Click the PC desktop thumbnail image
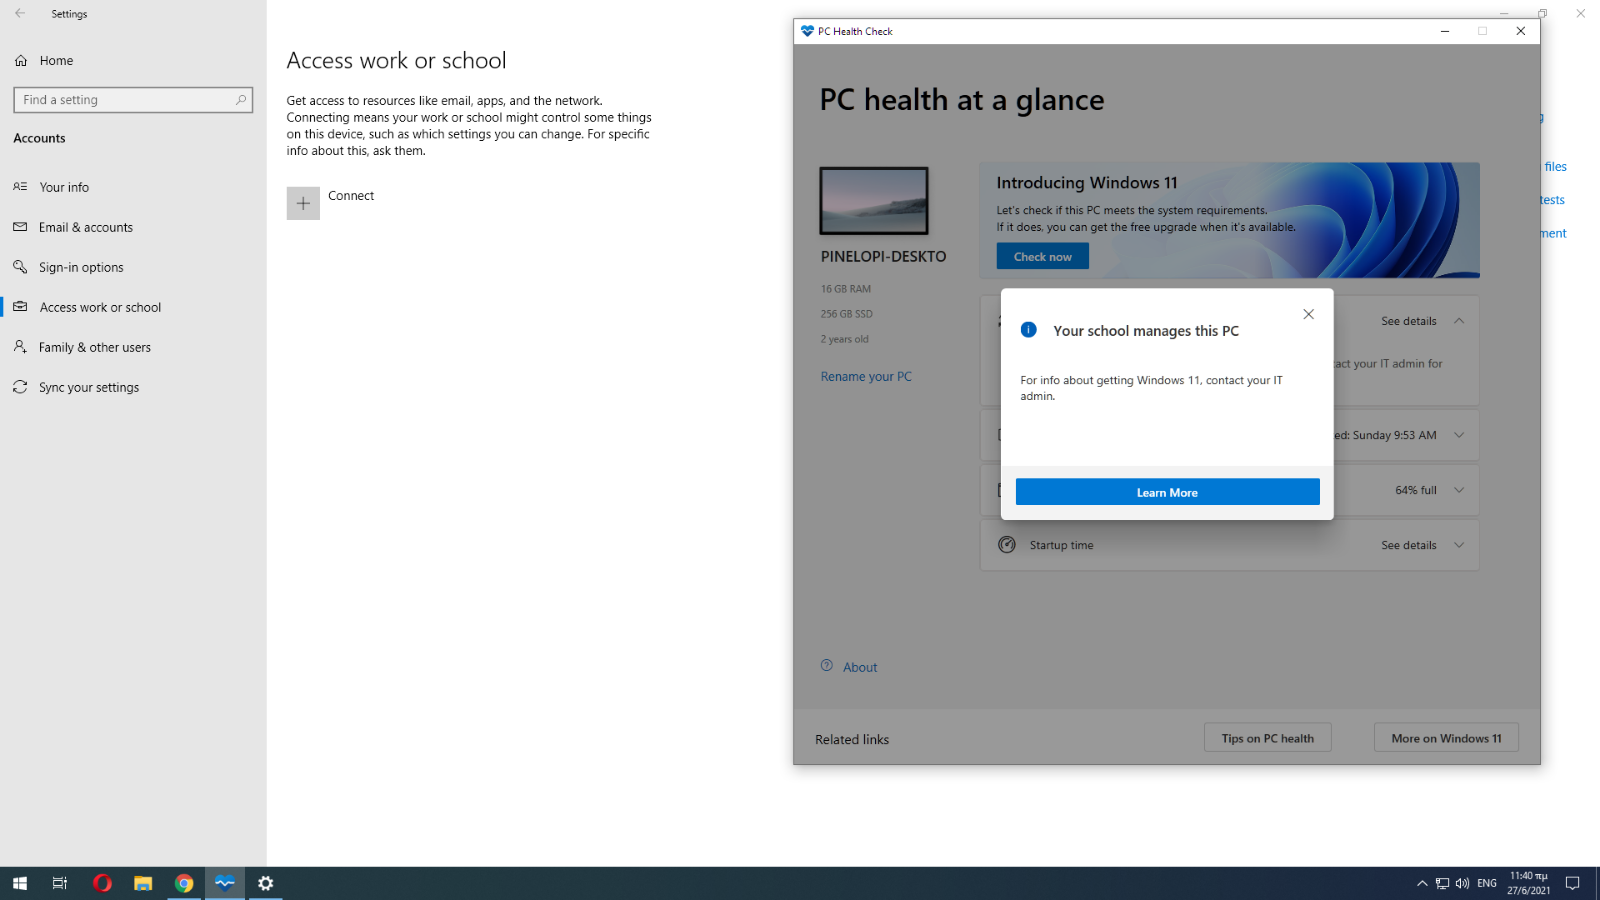 [x=874, y=201]
